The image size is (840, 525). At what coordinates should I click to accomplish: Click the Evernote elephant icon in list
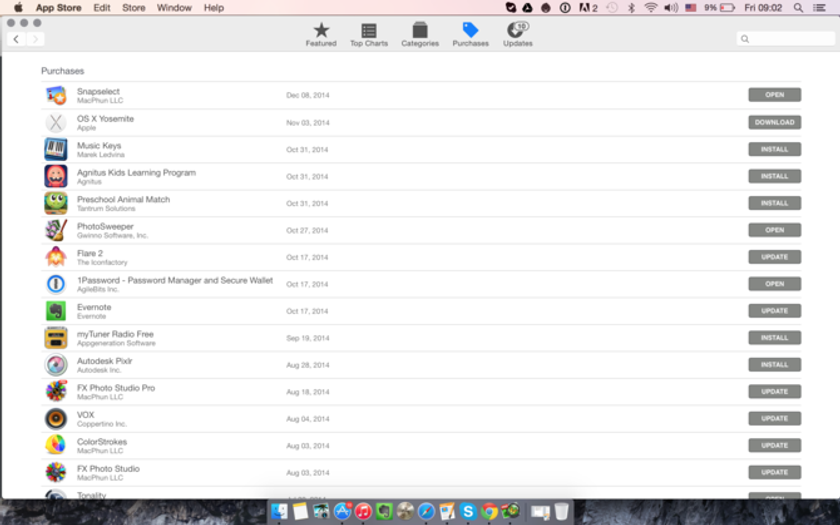[x=56, y=311]
